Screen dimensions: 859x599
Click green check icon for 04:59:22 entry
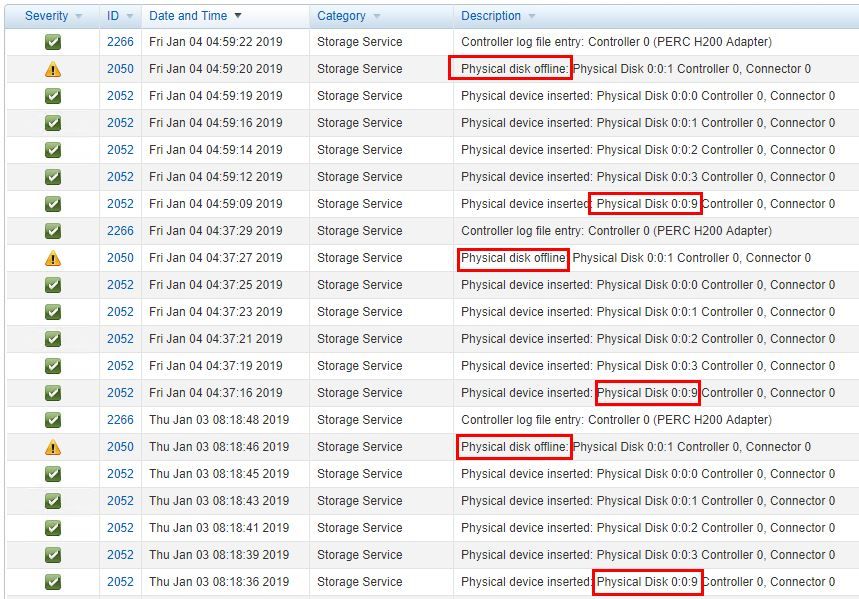click(53, 42)
